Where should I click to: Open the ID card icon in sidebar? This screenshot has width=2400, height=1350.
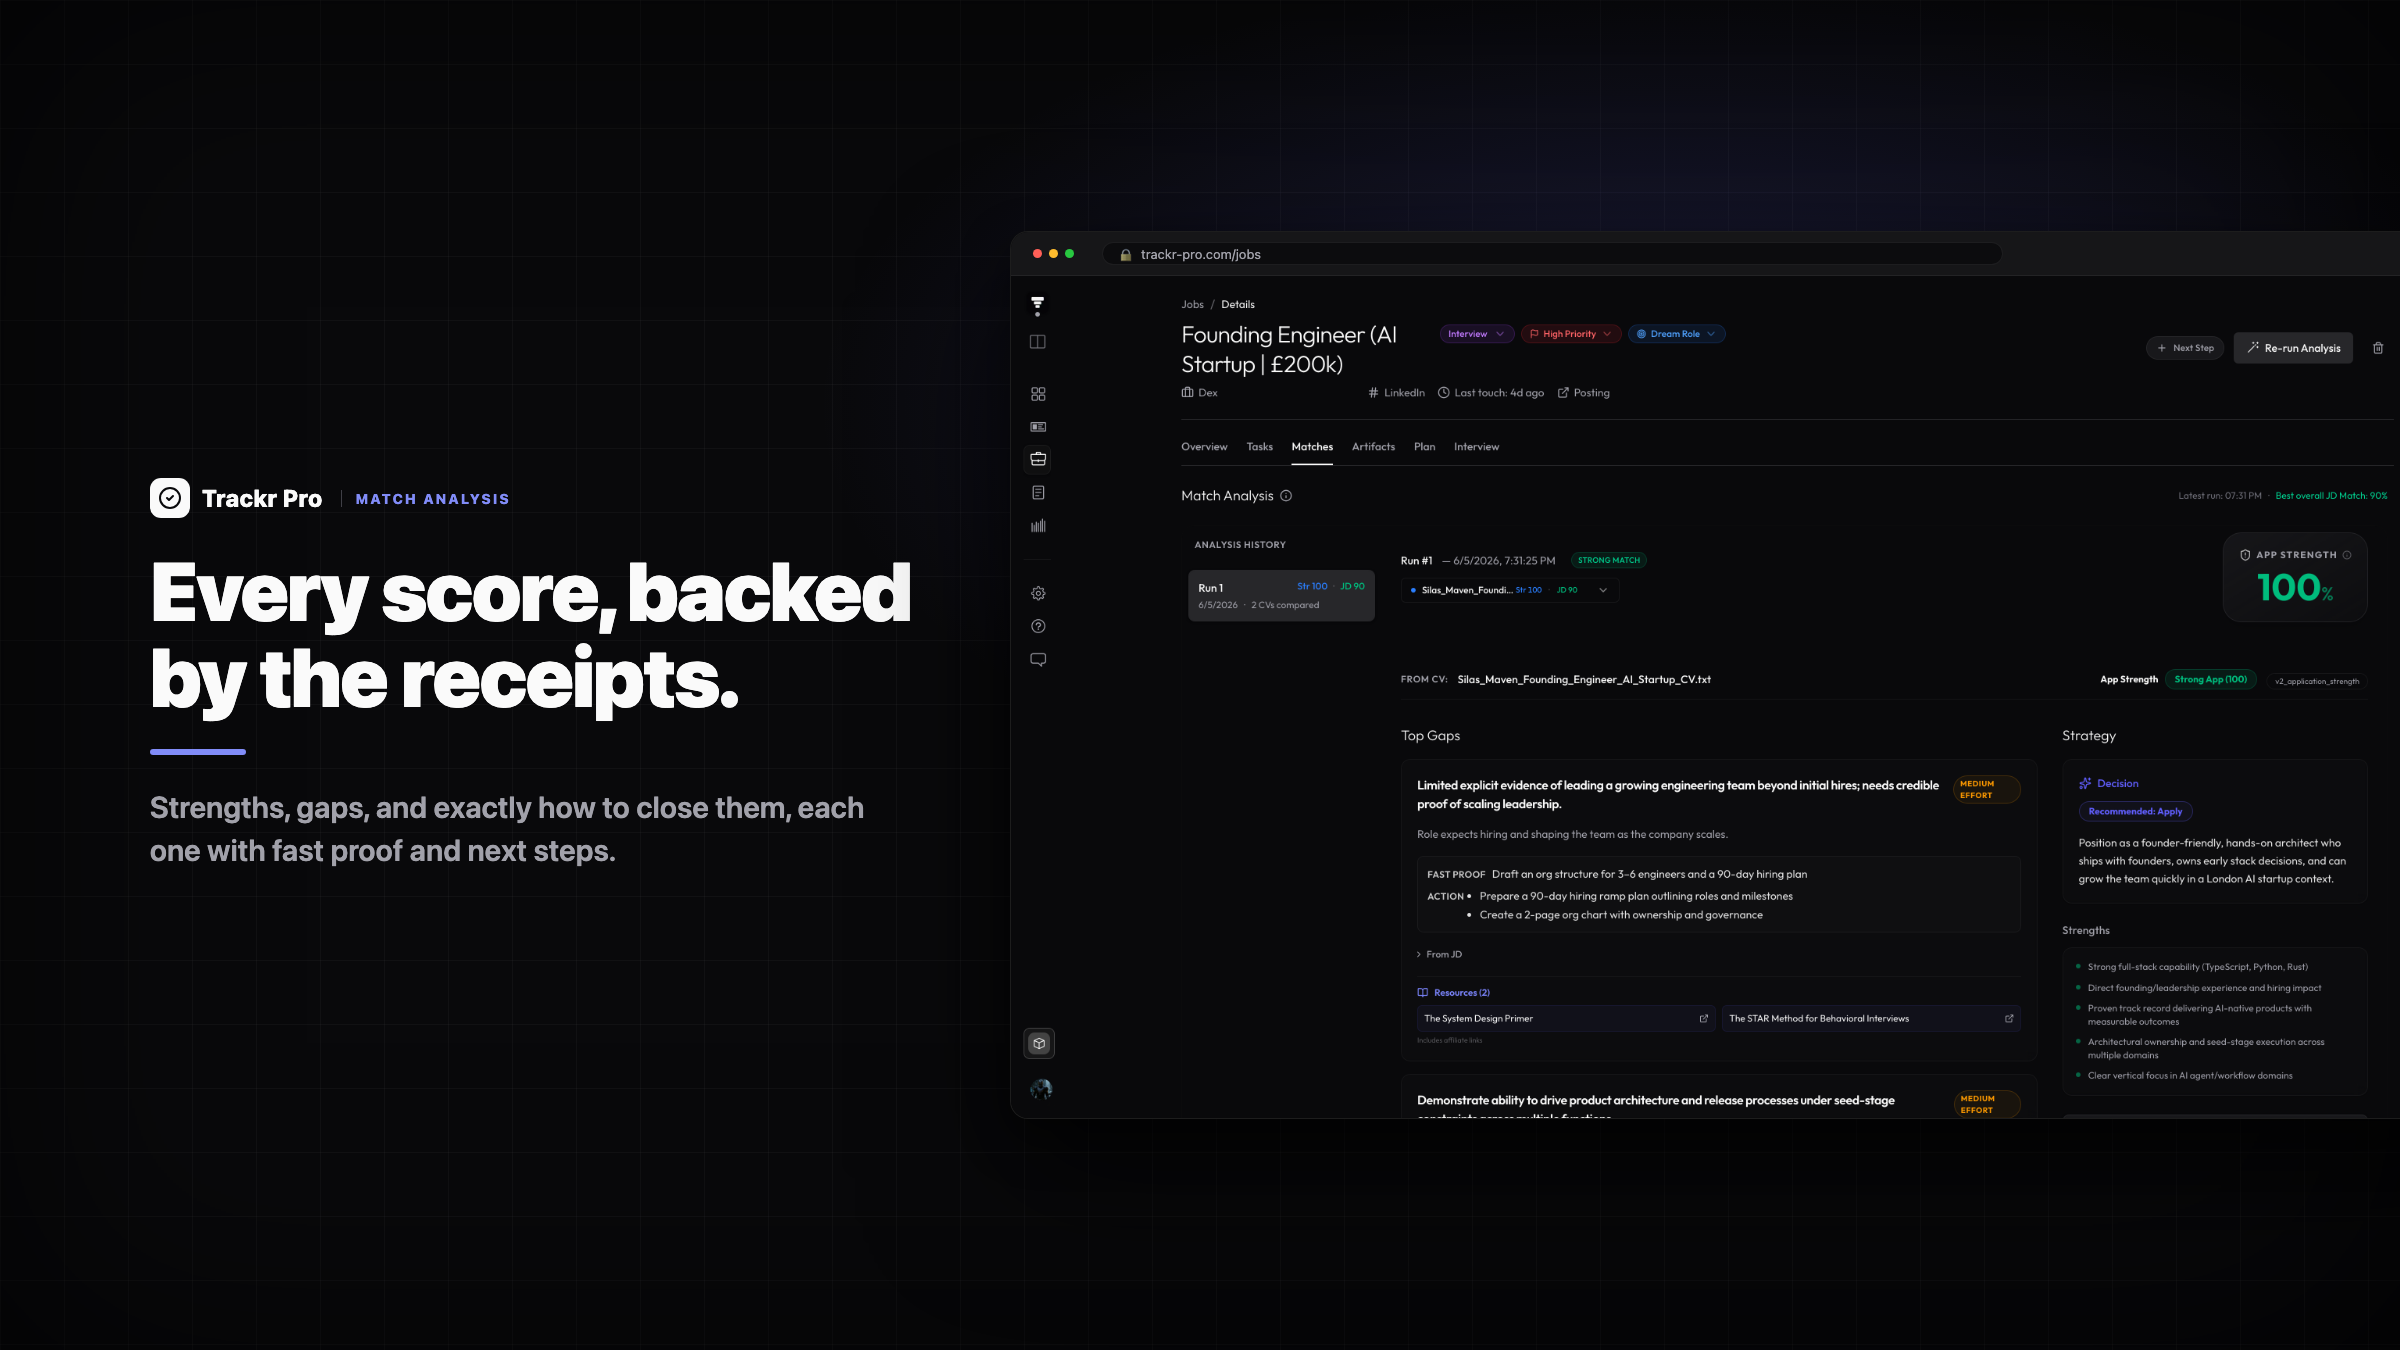[1038, 427]
